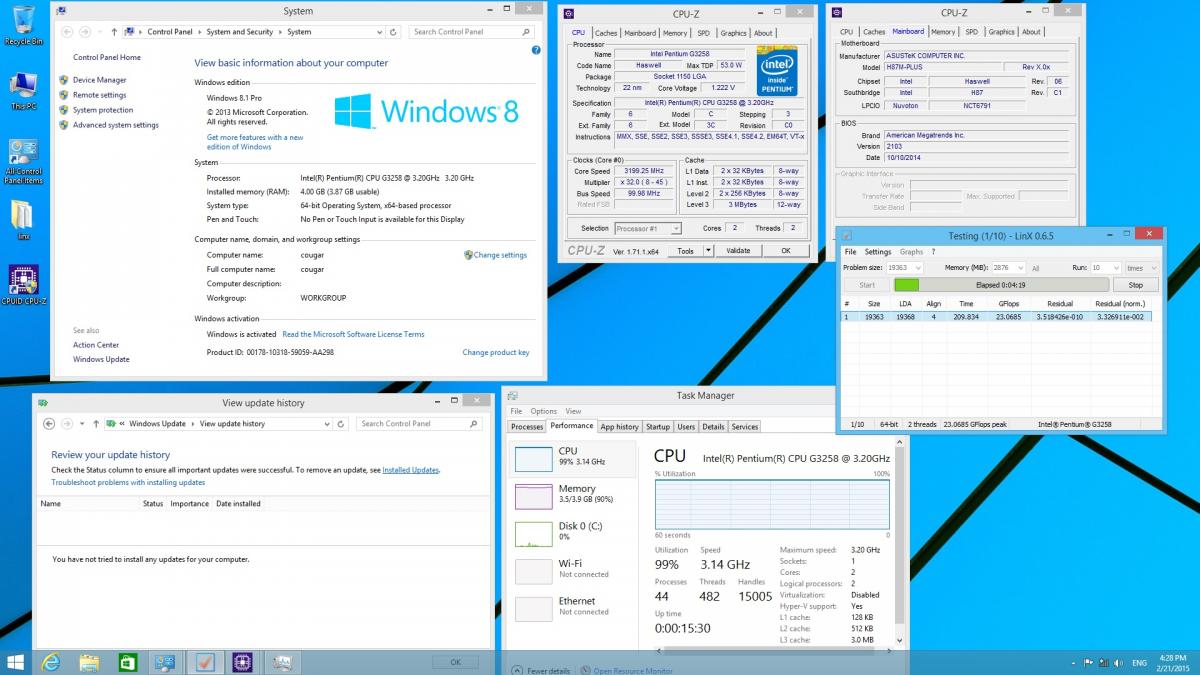Open Task Manager Options menu
Screen dimensions: 1200x675
pyautogui.click(x=544, y=411)
